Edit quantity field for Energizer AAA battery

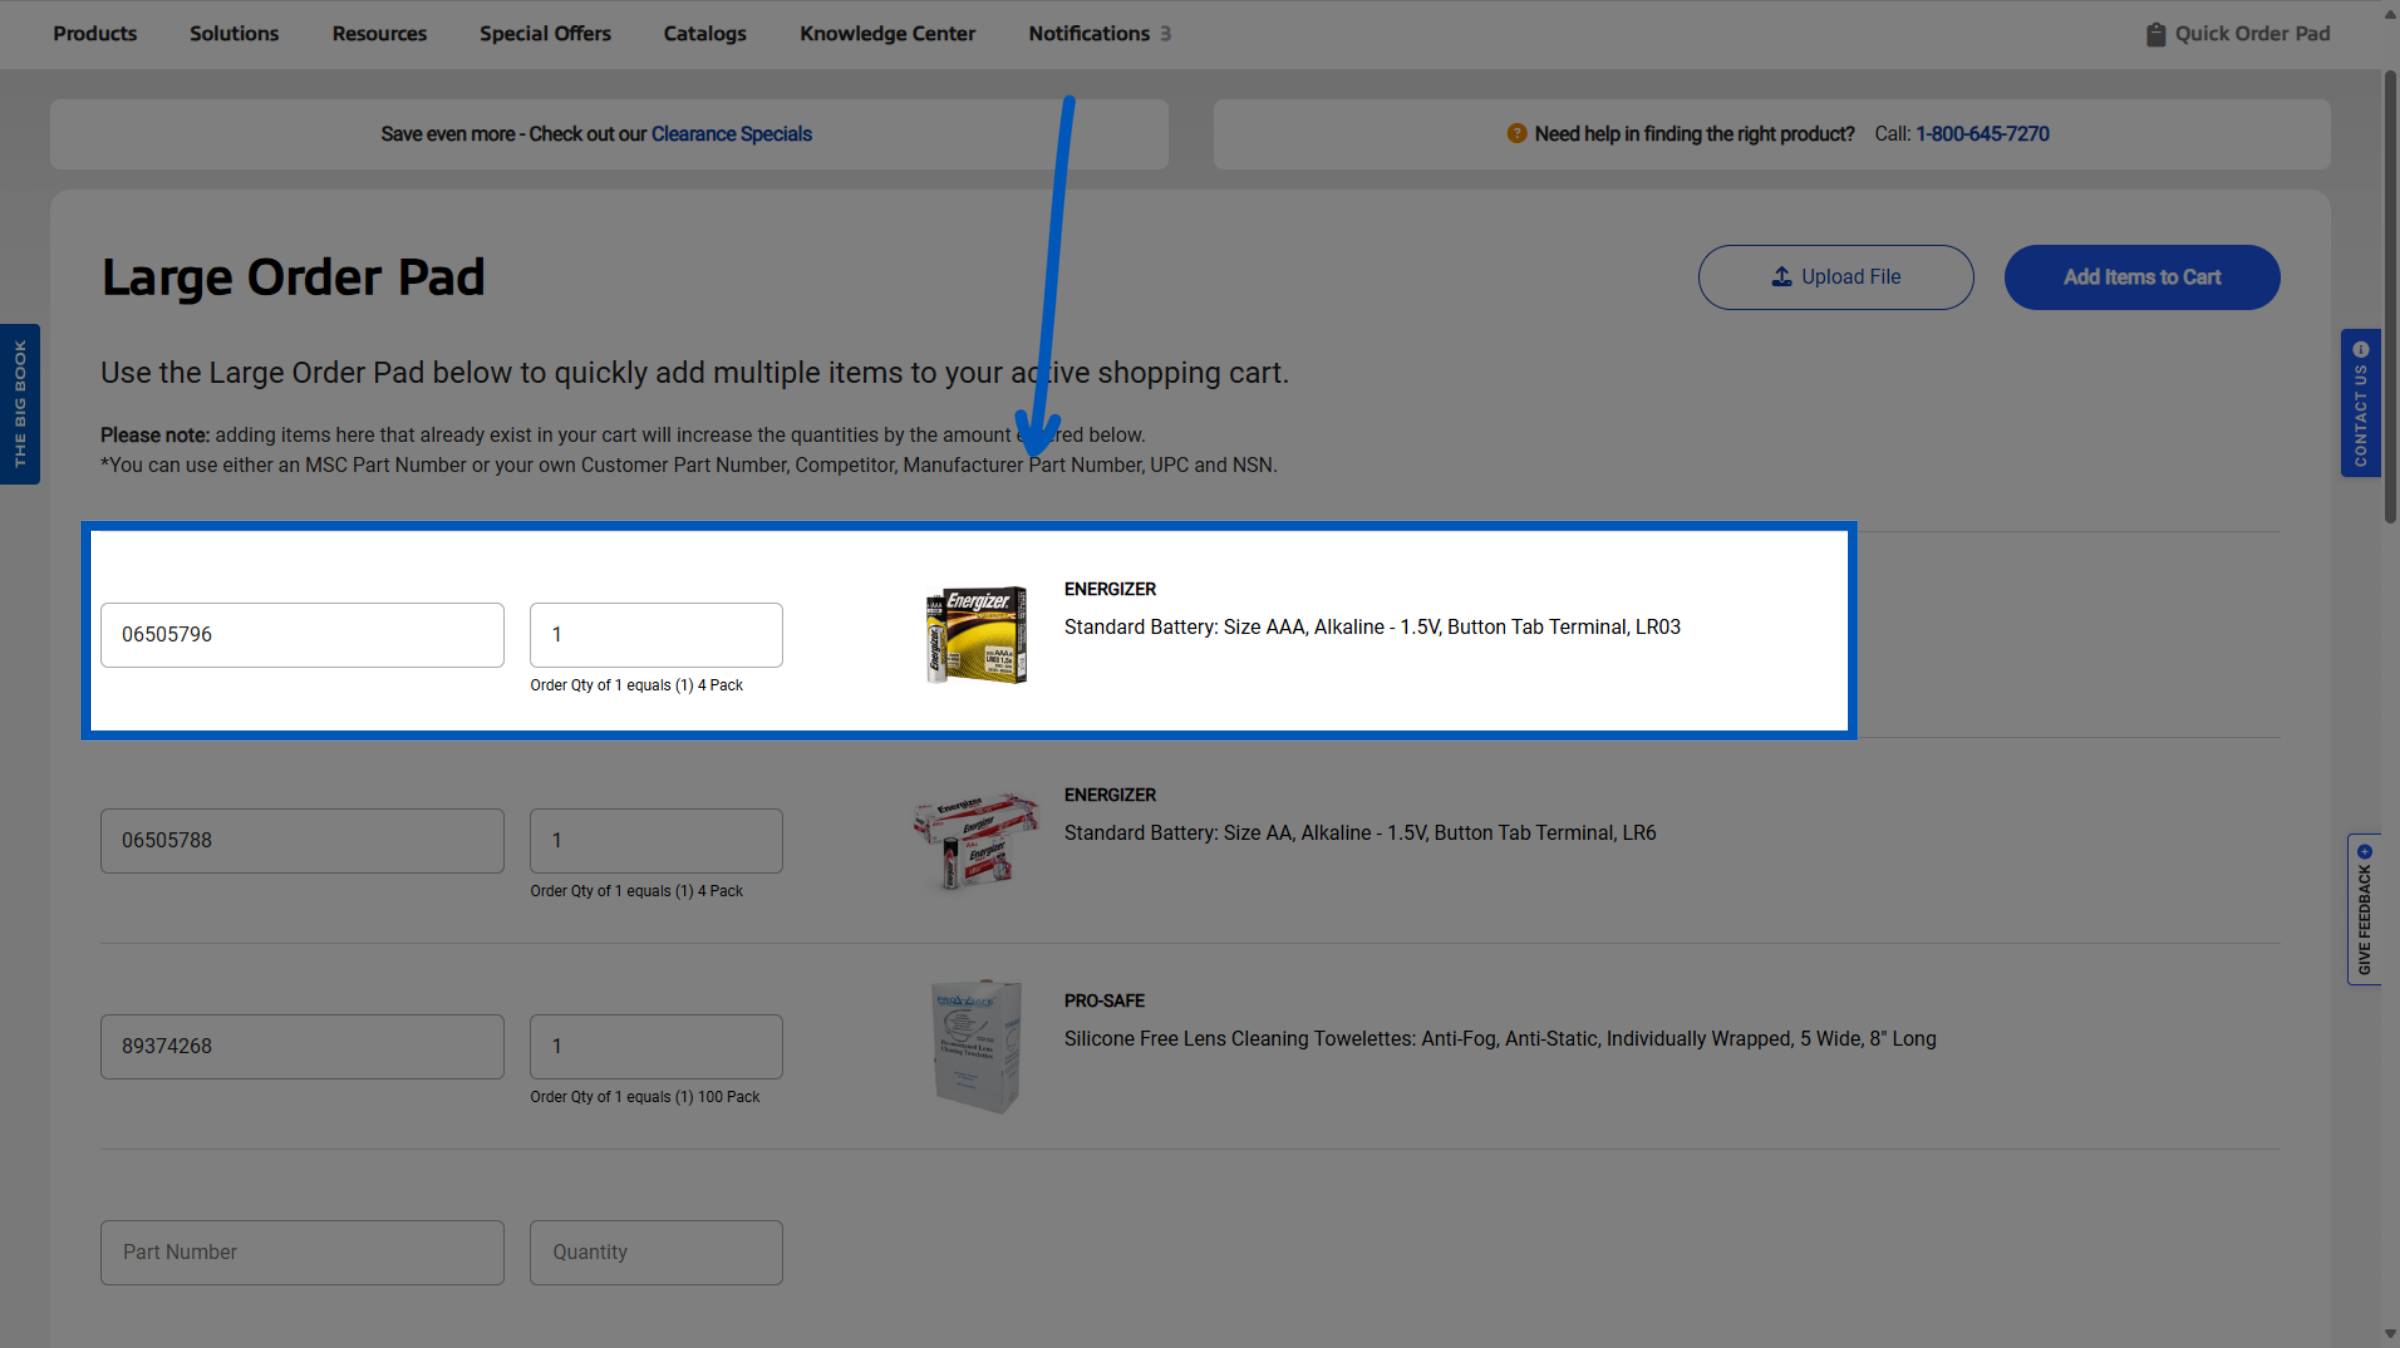coord(656,635)
